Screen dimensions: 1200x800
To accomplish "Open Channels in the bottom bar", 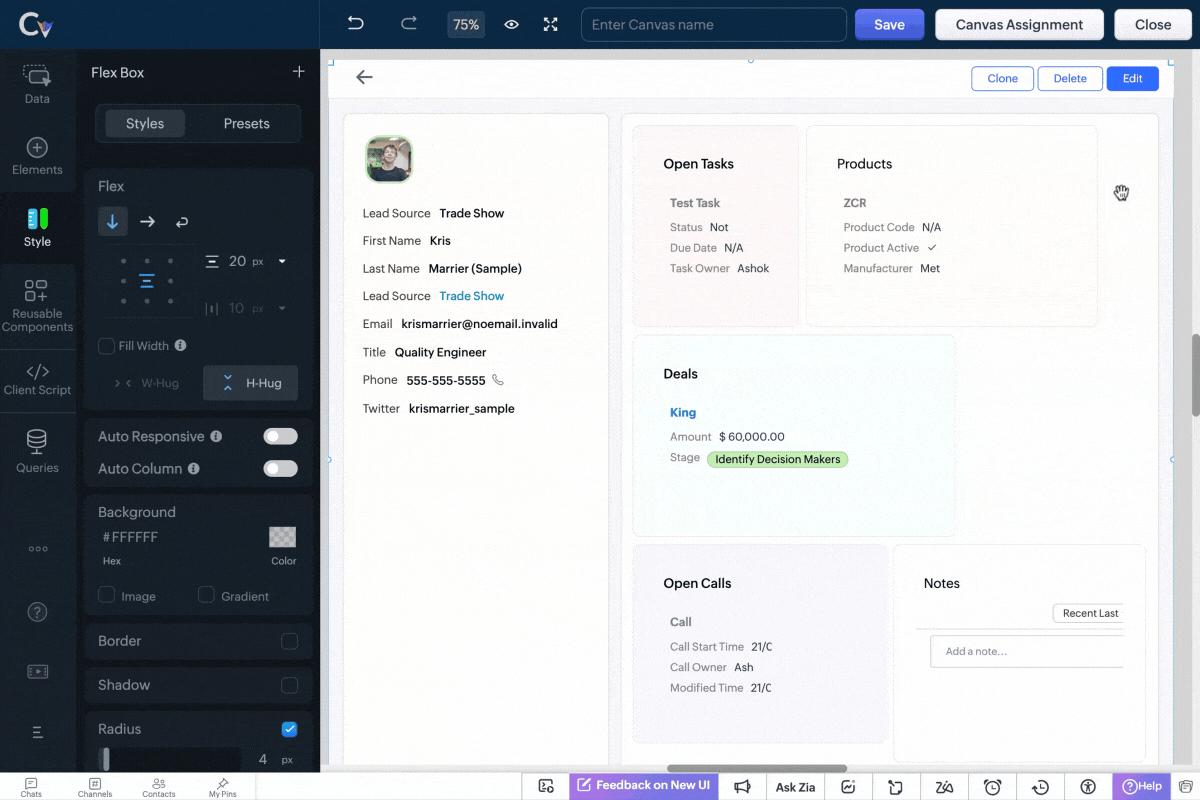I will click(95, 787).
